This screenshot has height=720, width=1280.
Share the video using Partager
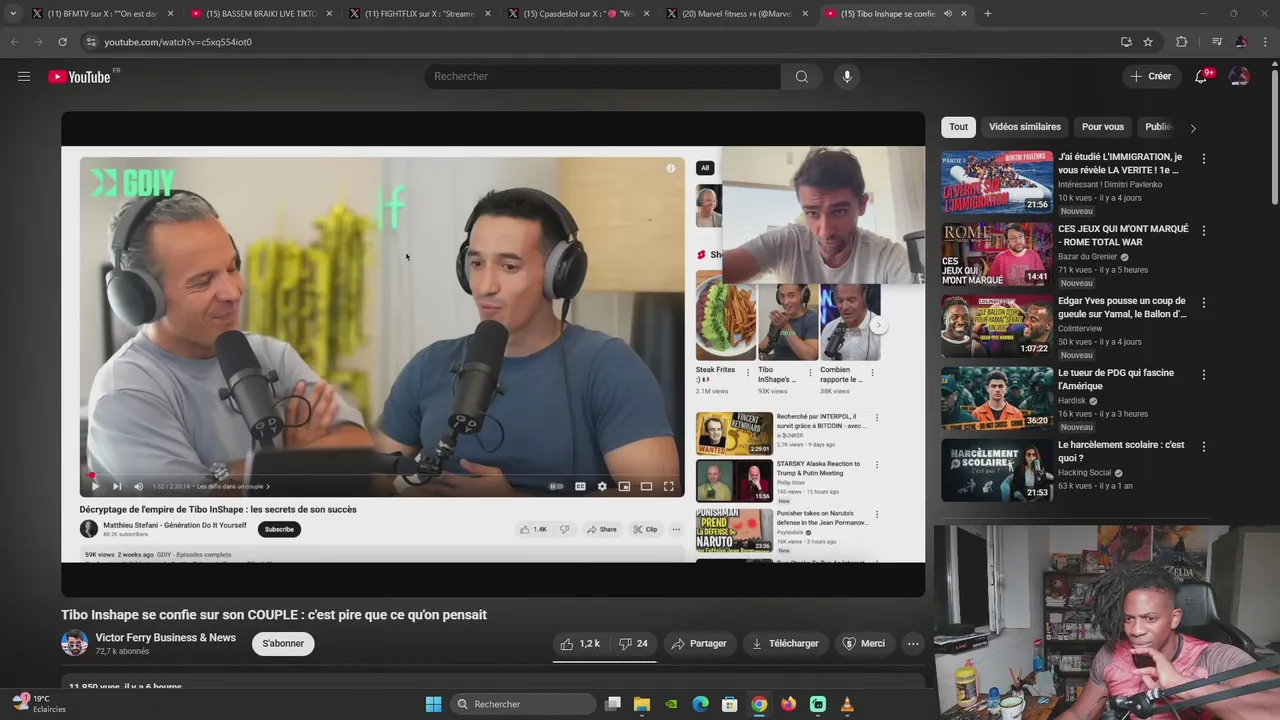(698, 643)
